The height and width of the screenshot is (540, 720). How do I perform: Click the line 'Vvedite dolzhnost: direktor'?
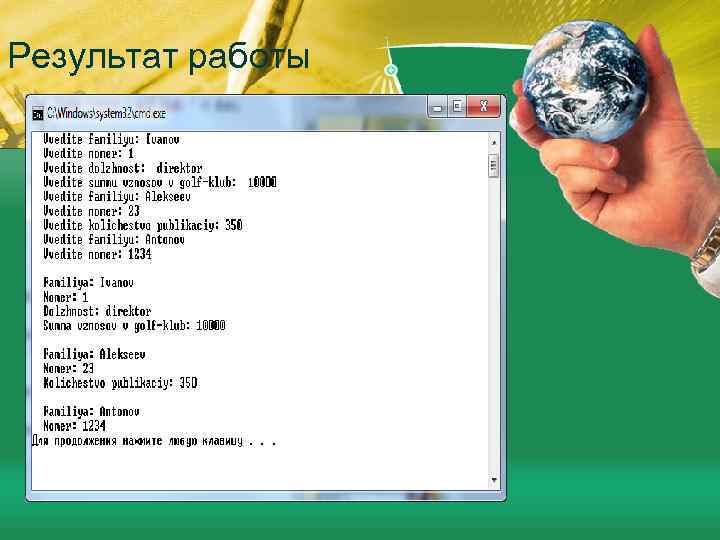123,168
